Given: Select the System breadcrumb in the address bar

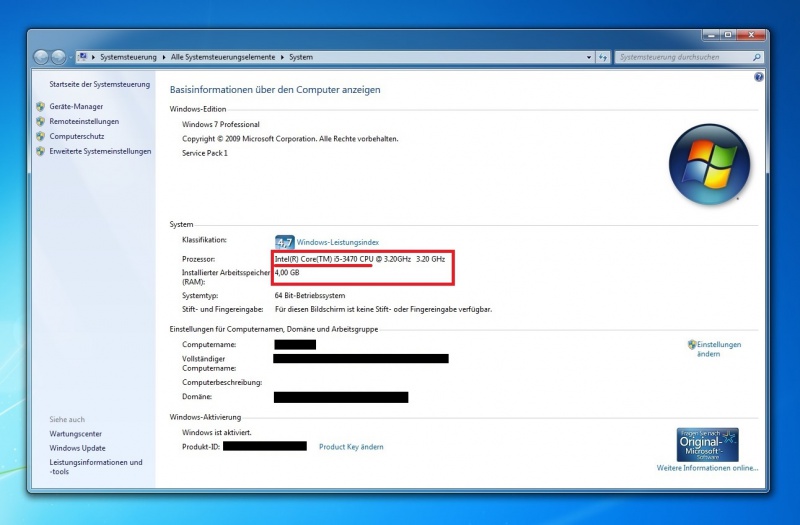Looking at the screenshot, I should [301, 57].
